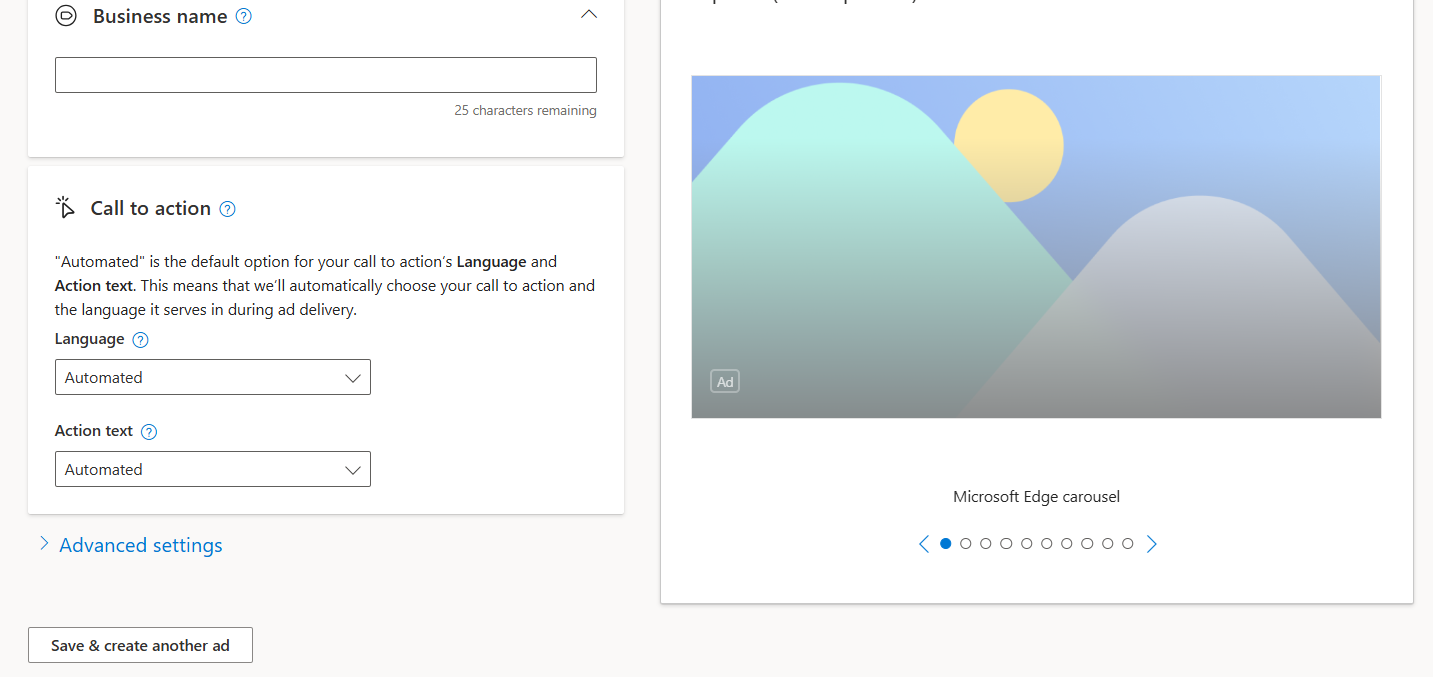Click the Business name section icon
Viewport: 1433px width, 677px height.
(66, 16)
